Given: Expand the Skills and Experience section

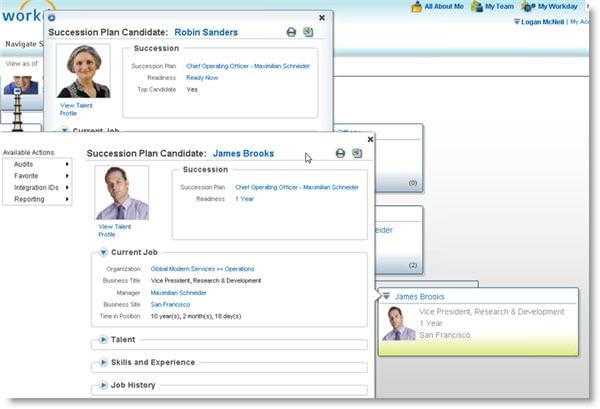Looking at the screenshot, I should pyautogui.click(x=103, y=362).
